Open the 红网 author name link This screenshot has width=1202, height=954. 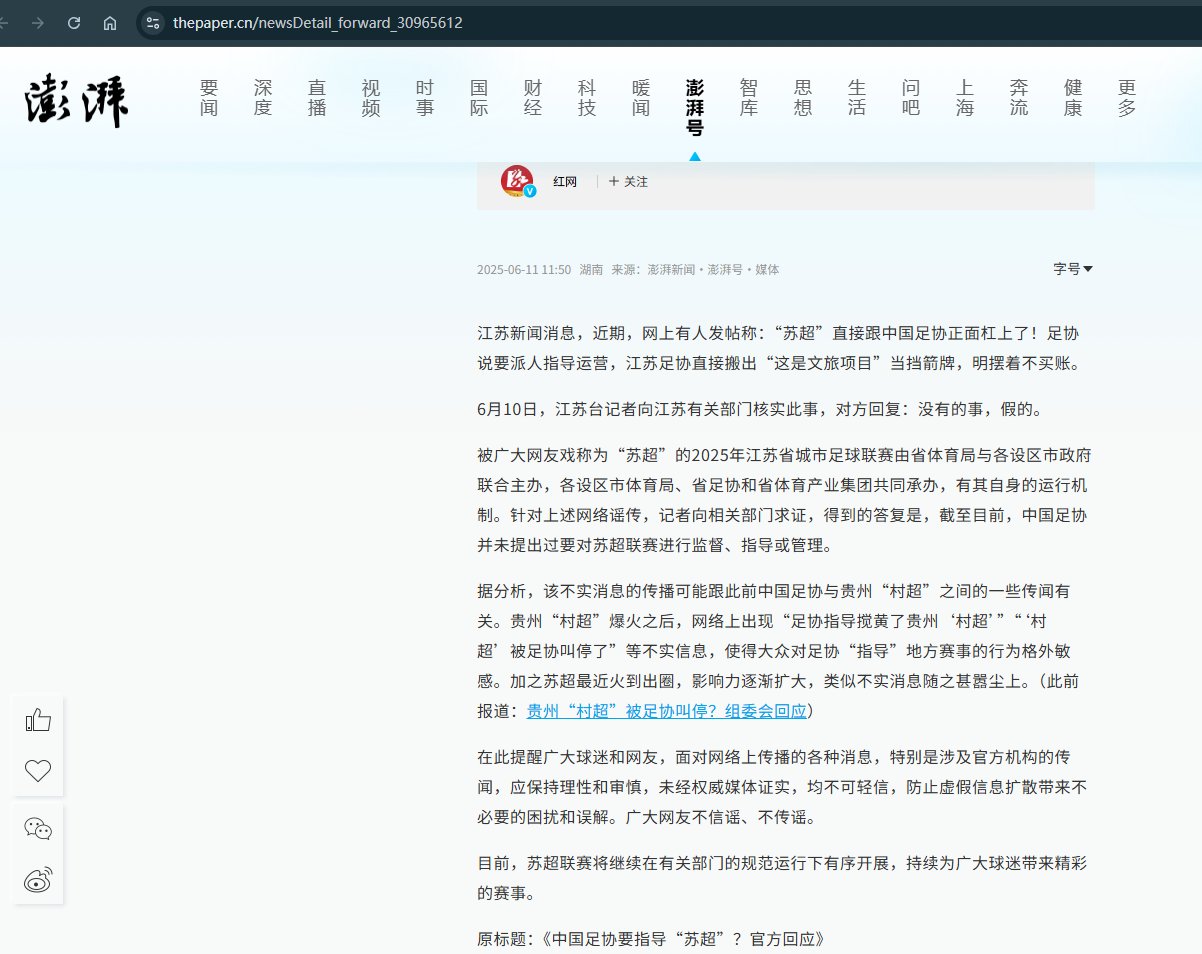[565, 182]
